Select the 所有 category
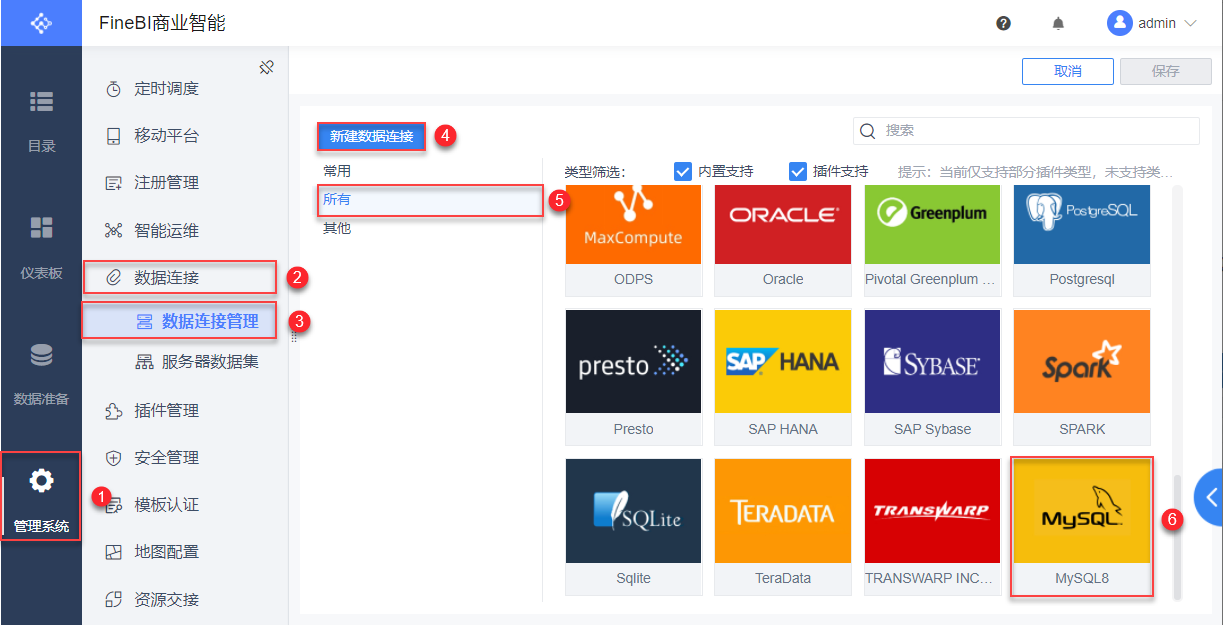Image resolution: width=1223 pixels, height=625 pixels. pos(430,200)
